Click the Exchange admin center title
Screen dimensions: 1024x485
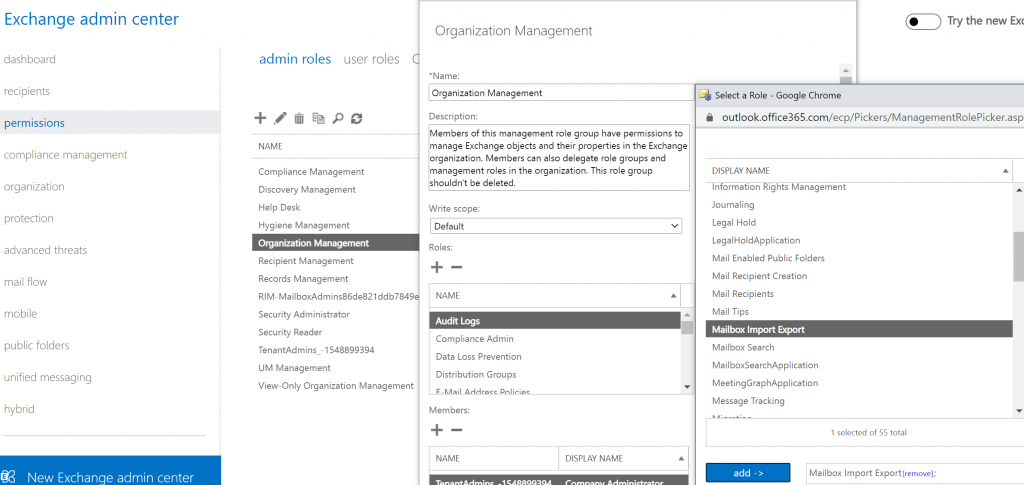pyautogui.click(x=91, y=19)
